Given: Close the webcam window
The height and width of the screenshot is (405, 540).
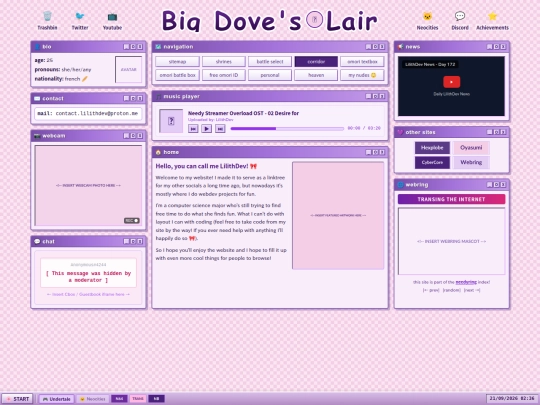Looking at the screenshot, I should 140,136.
